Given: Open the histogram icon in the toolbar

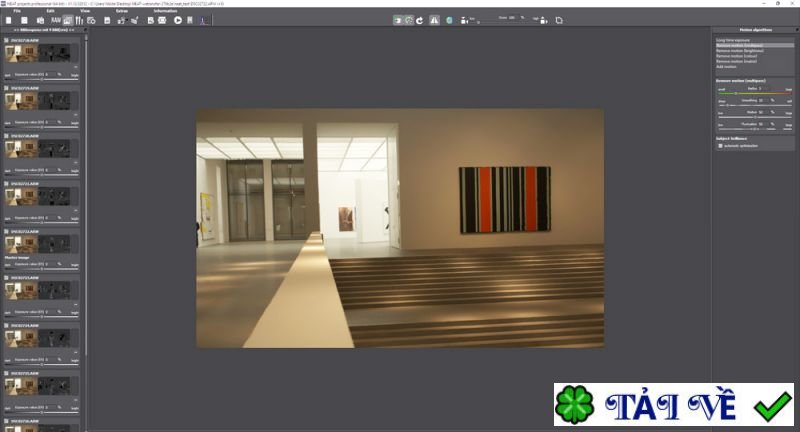Looking at the screenshot, I should (203, 20).
